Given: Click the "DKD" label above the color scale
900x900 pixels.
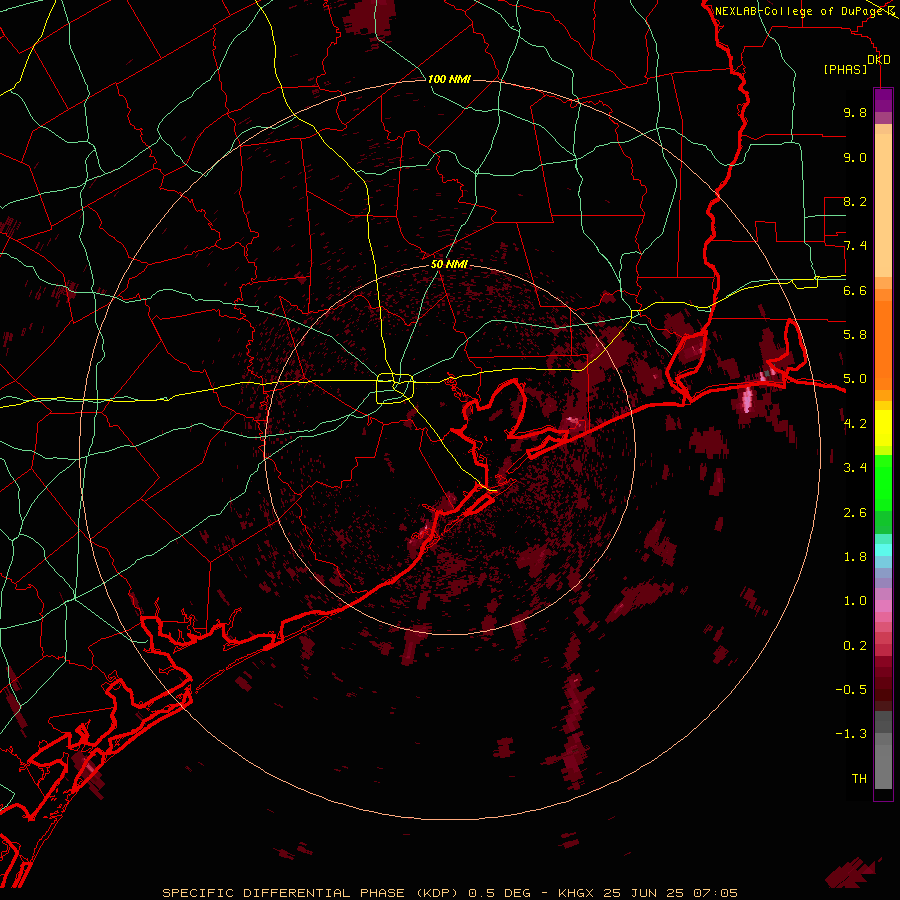Looking at the screenshot, I should pos(879,60).
